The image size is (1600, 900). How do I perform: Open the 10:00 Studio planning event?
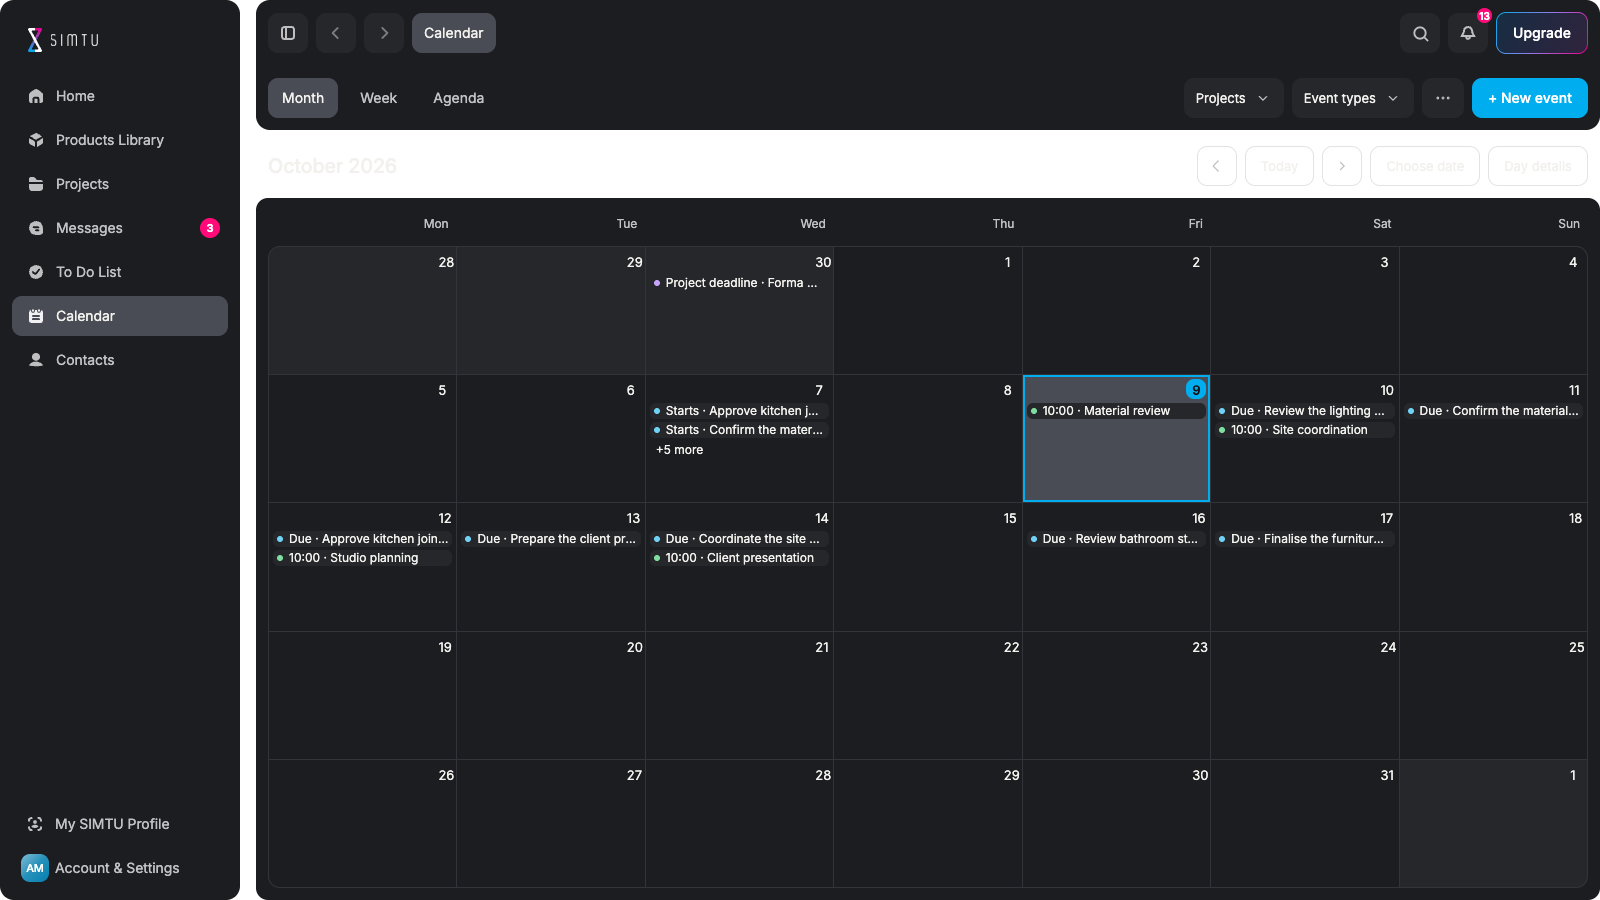tap(362, 558)
